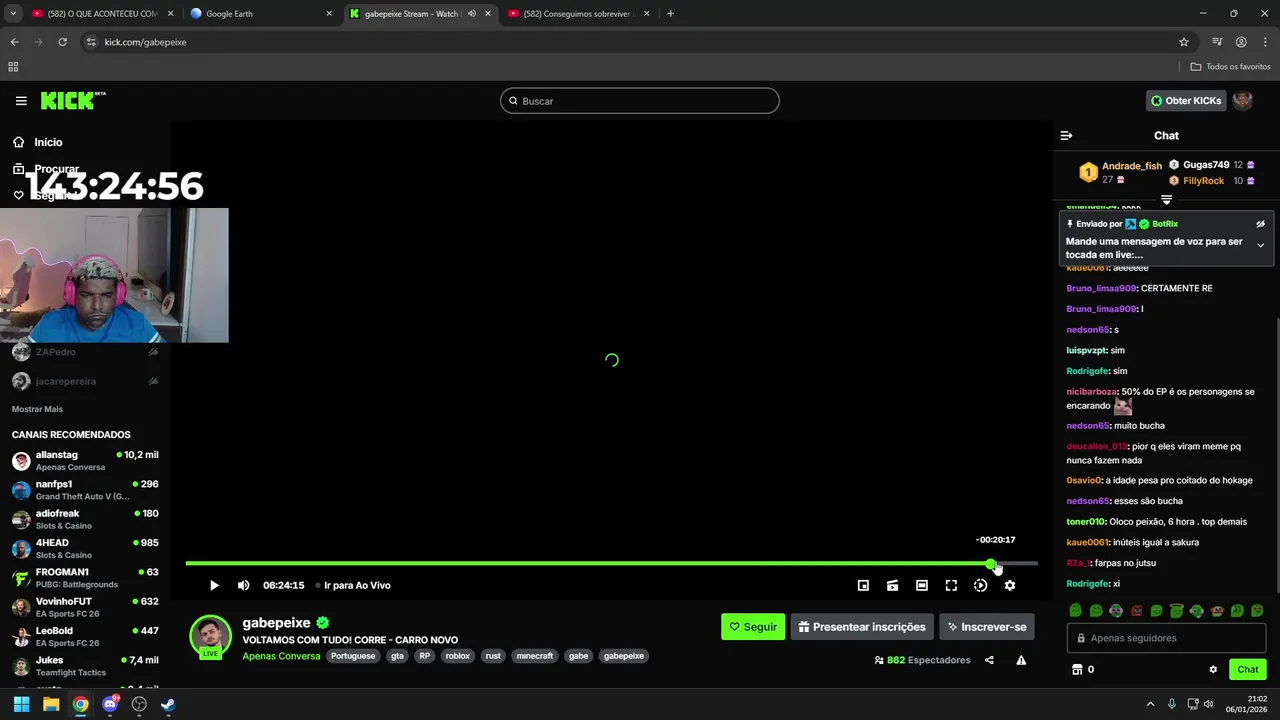
Task: Mute the stream volume icon
Action: pyautogui.click(x=243, y=585)
